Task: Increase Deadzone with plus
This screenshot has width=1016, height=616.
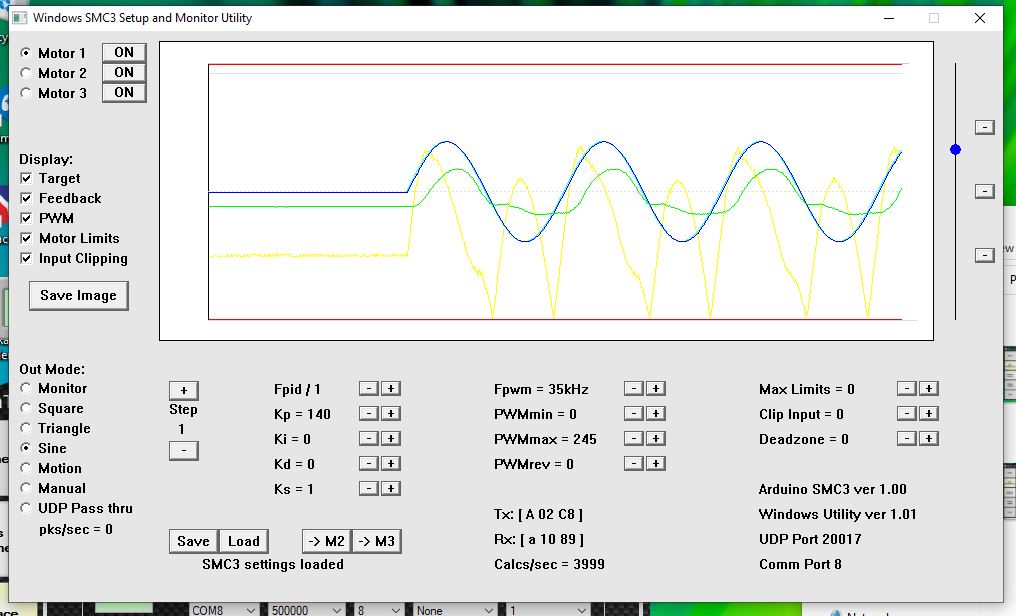Action: [x=929, y=439]
